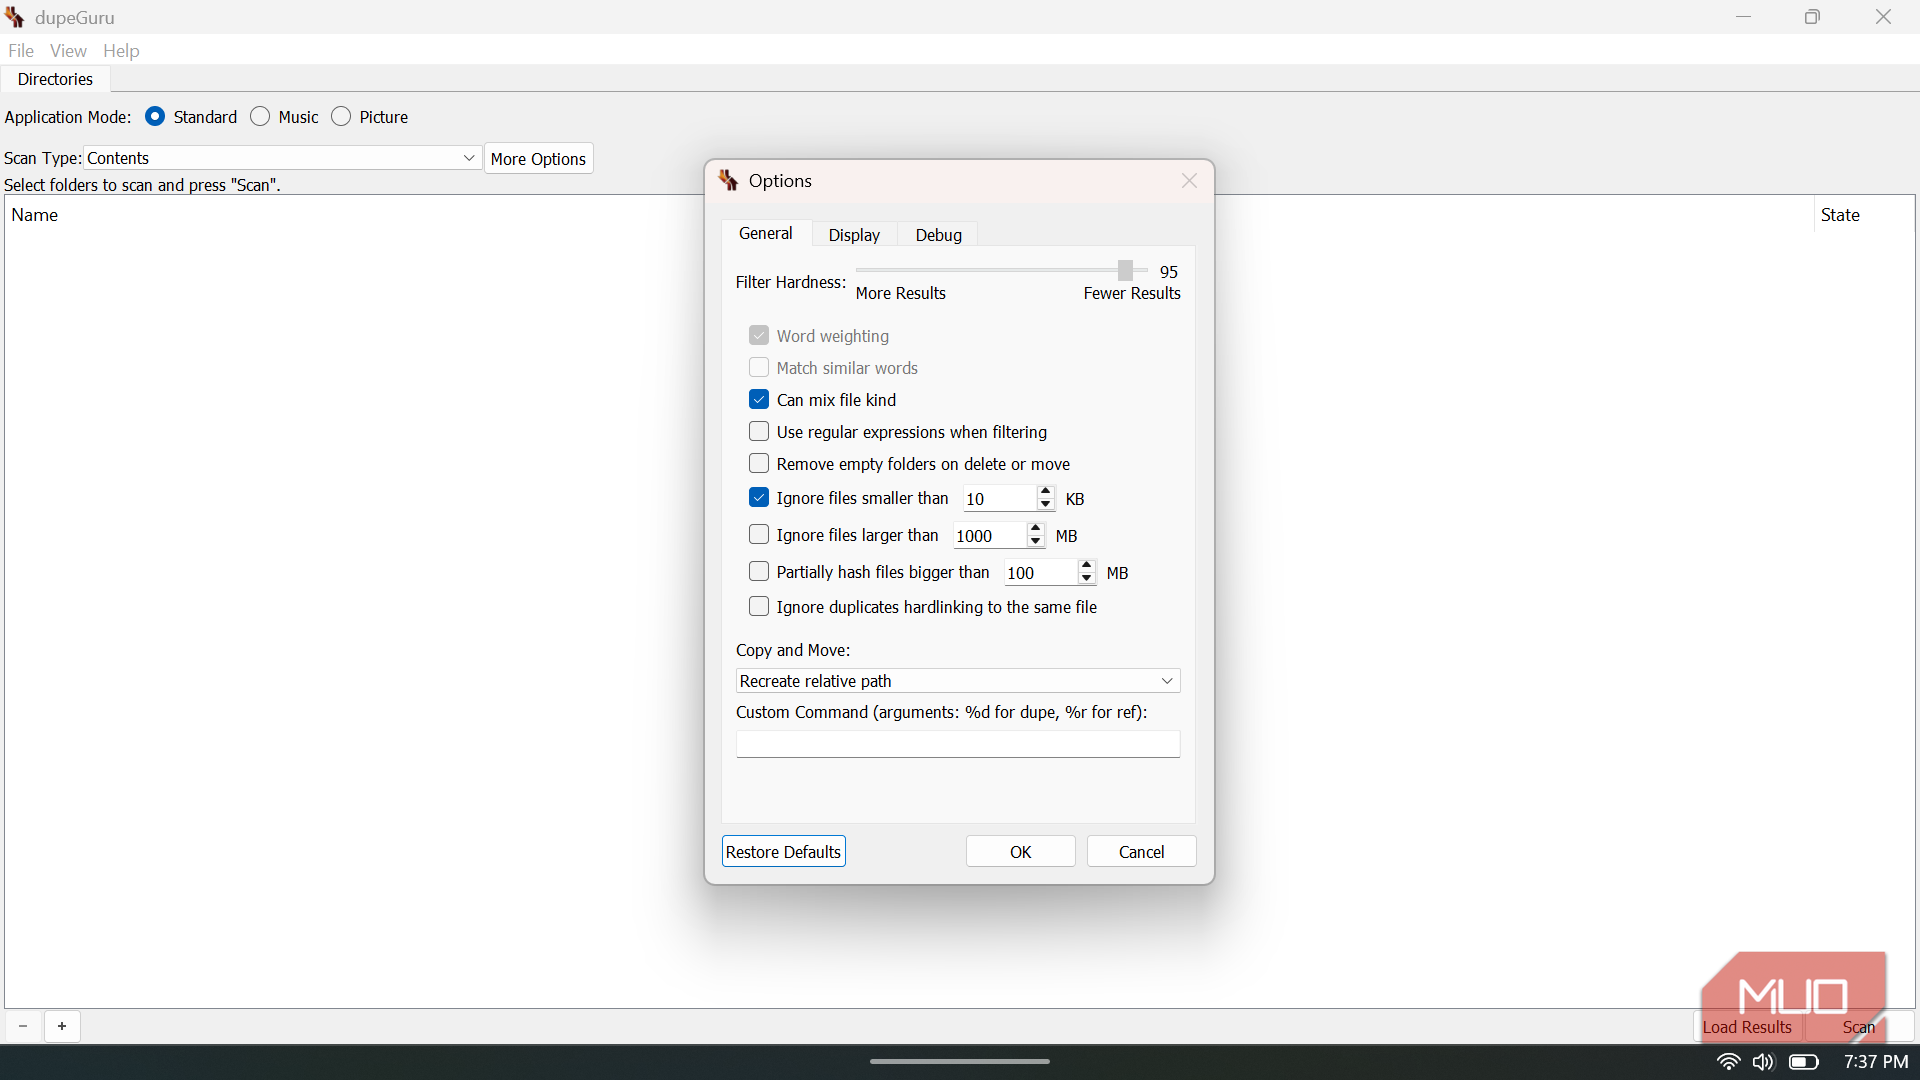Click the battery status tray icon
This screenshot has width=1920, height=1080.
click(x=1804, y=1061)
